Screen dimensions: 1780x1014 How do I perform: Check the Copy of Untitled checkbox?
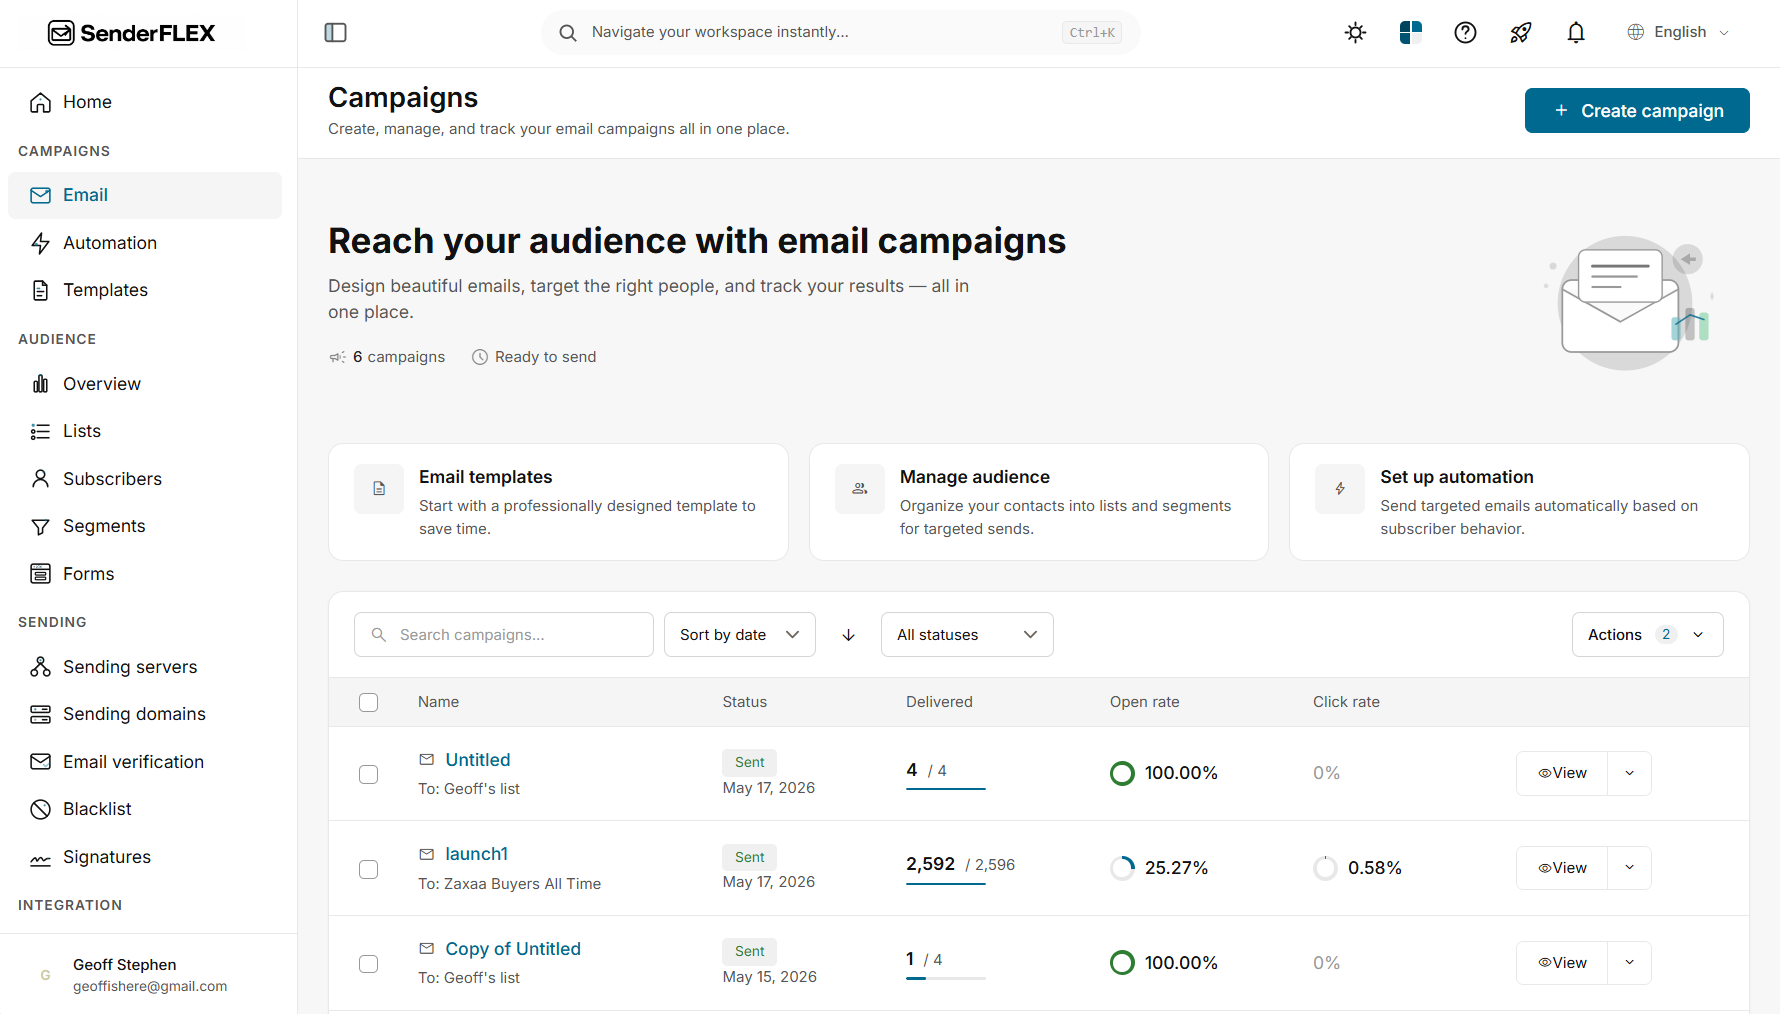point(369,963)
